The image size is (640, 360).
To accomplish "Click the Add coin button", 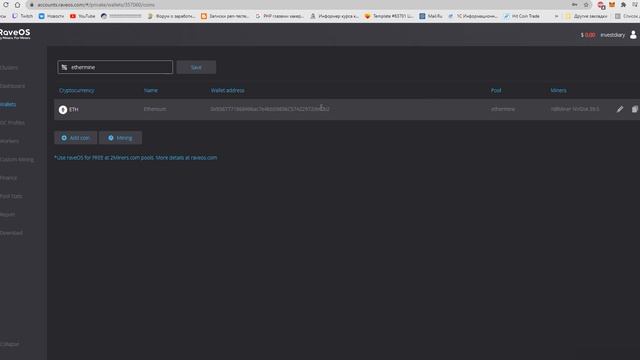I will click(76, 138).
